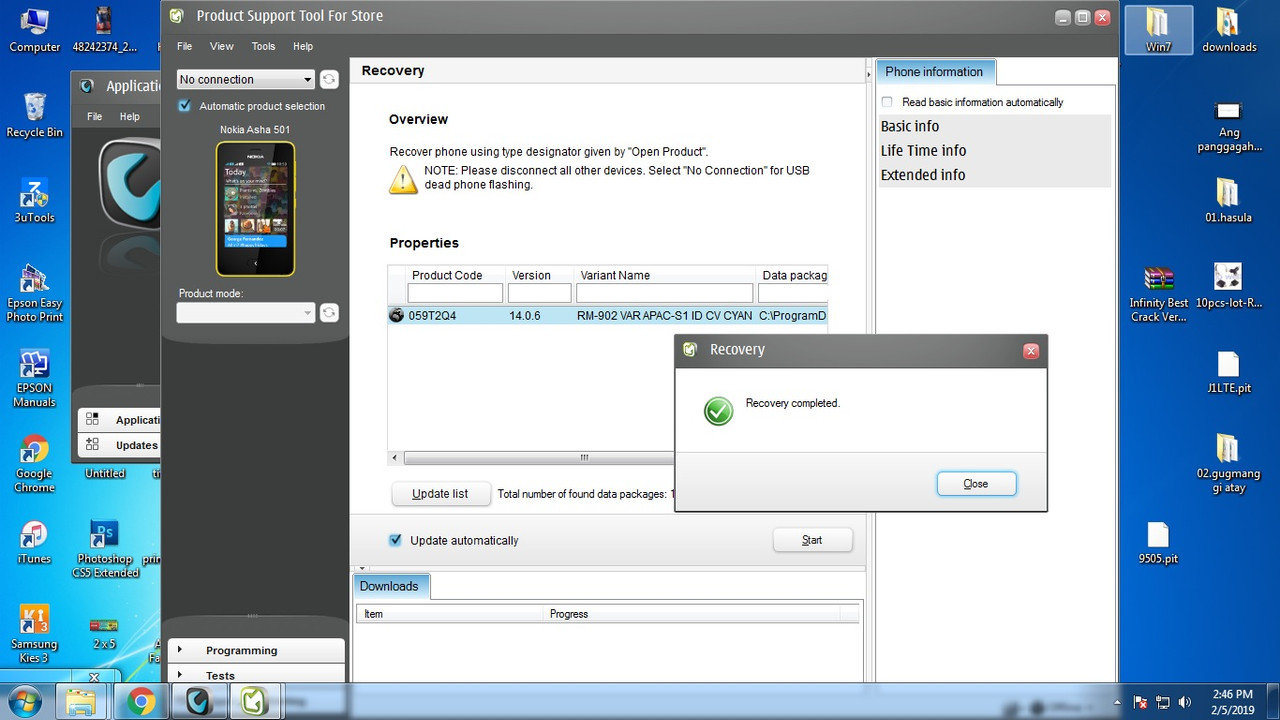Click the volume speaker tray icon

pyautogui.click(x=1185, y=702)
